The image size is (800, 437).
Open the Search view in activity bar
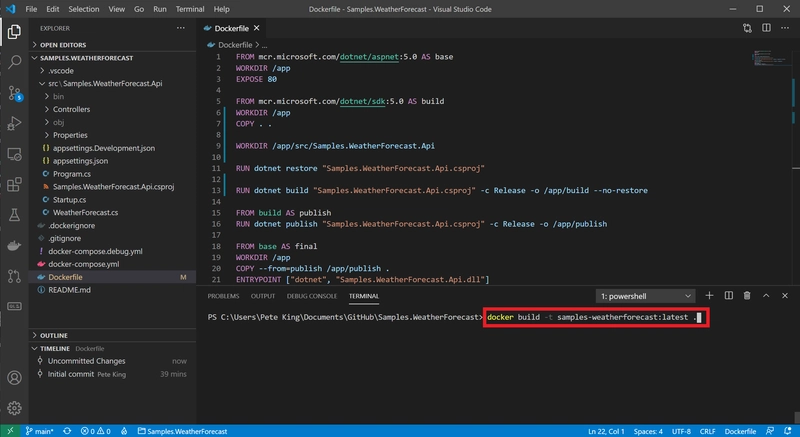pyautogui.click(x=14, y=62)
